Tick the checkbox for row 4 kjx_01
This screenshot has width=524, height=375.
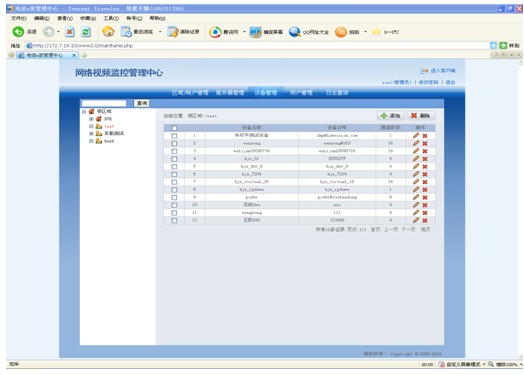(174, 159)
